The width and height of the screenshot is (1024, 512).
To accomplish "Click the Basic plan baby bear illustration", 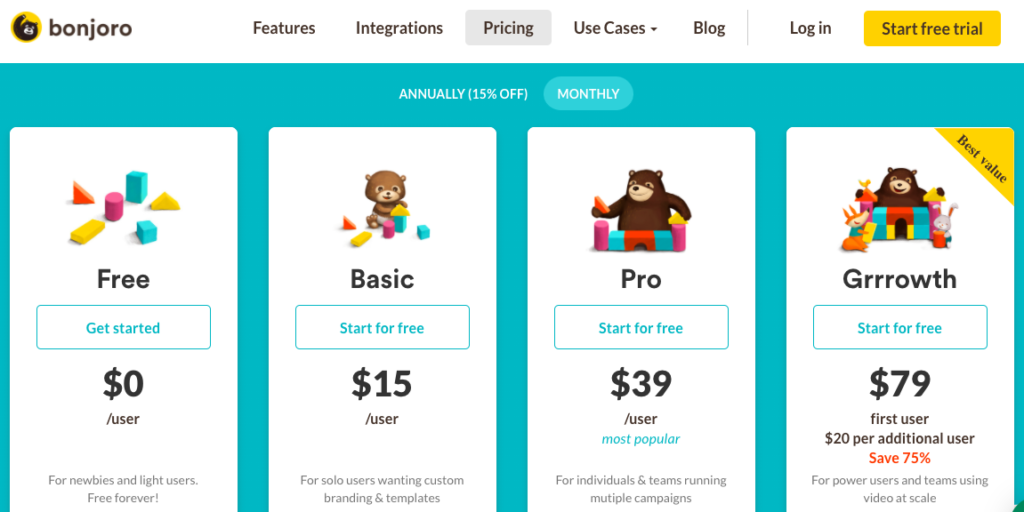I will pyautogui.click(x=386, y=208).
